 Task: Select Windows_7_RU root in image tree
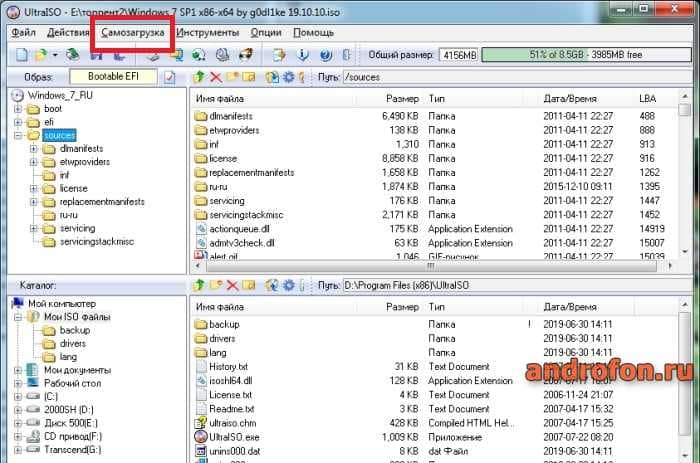point(60,96)
